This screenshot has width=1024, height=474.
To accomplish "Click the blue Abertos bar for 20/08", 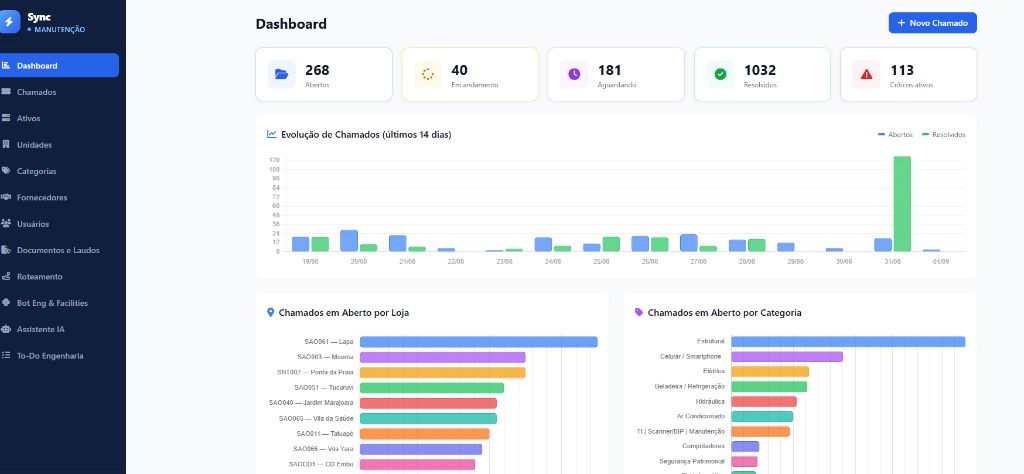I will pyautogui.click(x=349, y=240).
